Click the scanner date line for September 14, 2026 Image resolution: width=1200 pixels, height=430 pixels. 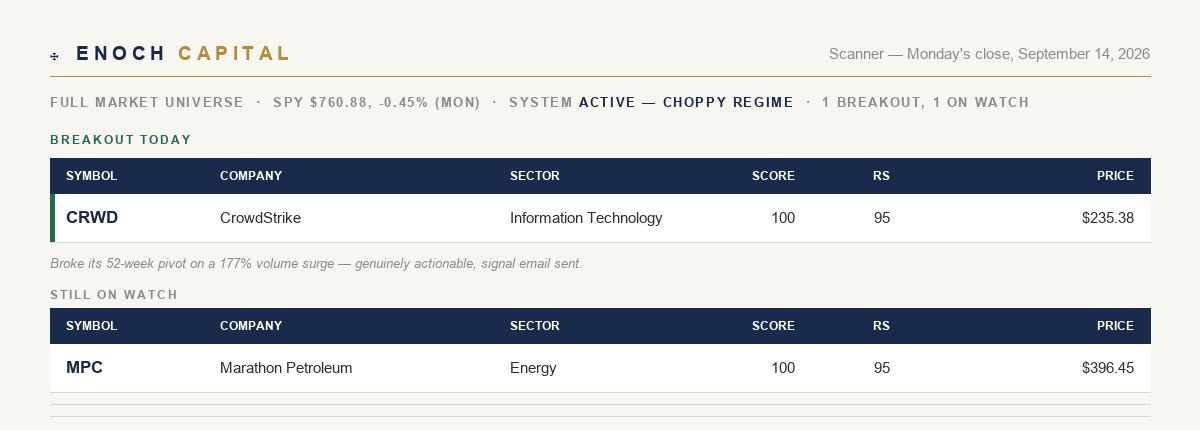(989, 54)
